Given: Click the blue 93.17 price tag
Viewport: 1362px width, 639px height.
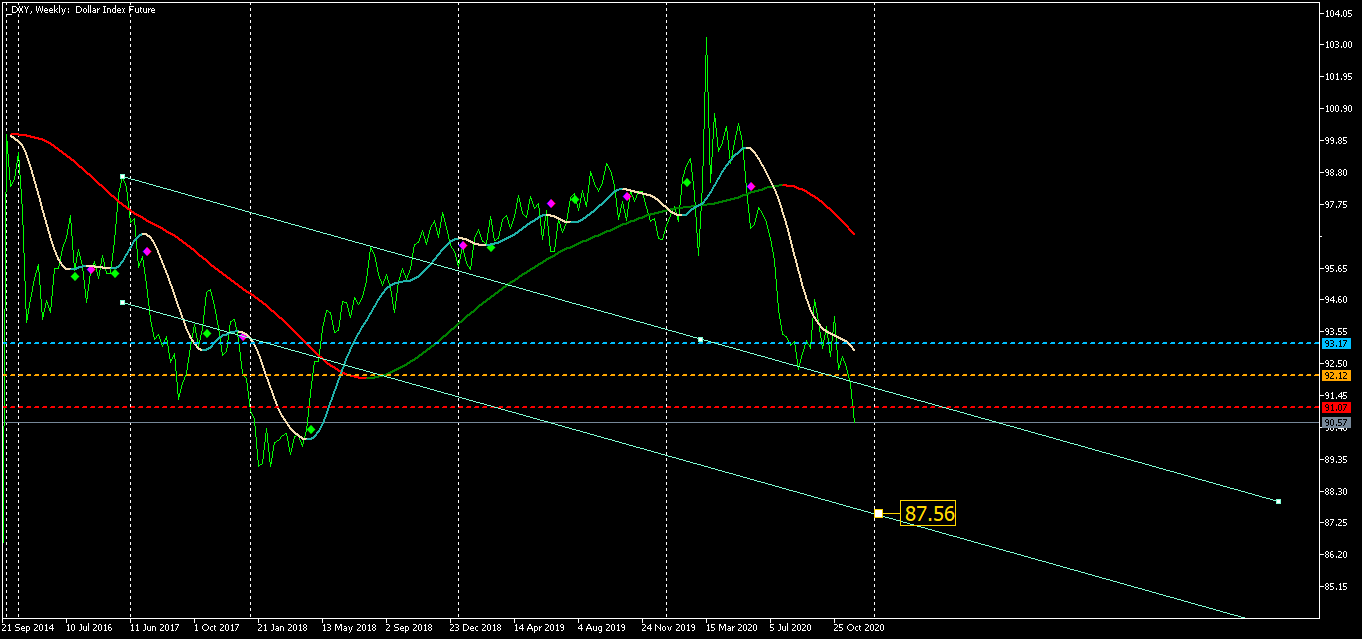Looking at the screenshot, I should pyautogui.click(x=1336, y=343).
